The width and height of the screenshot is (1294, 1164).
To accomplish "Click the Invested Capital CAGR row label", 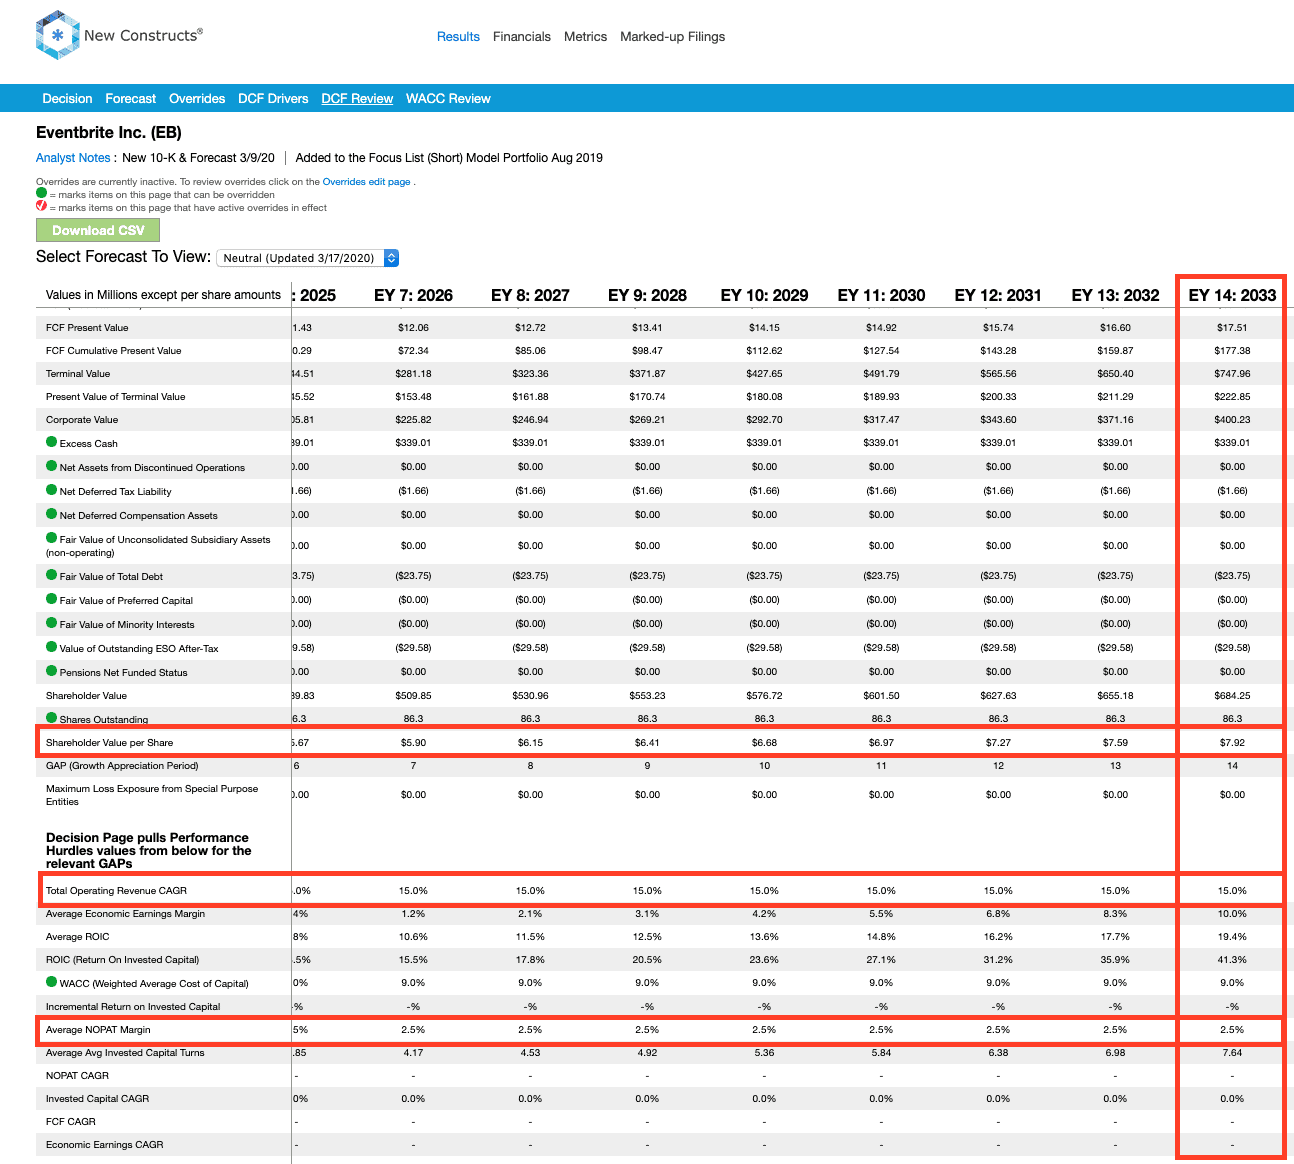I will pyautogui.click(x=97, y=1099).
